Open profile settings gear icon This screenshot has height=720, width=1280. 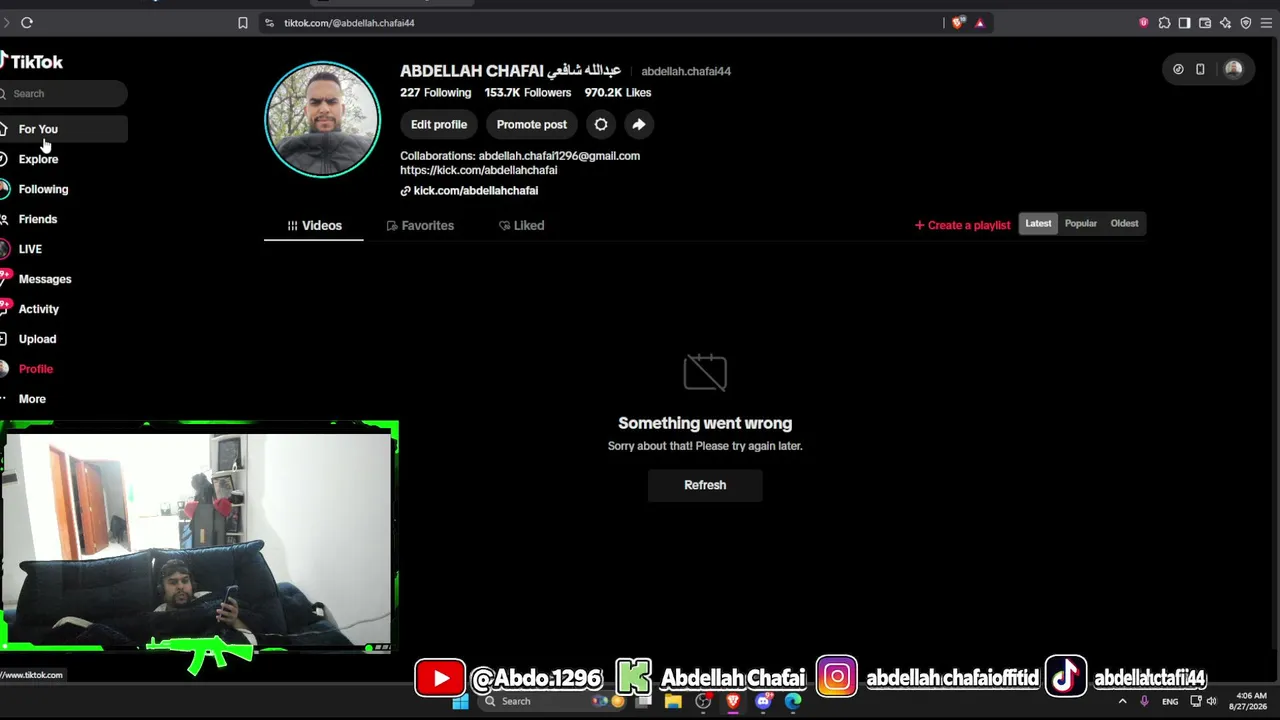pos(601,124)
